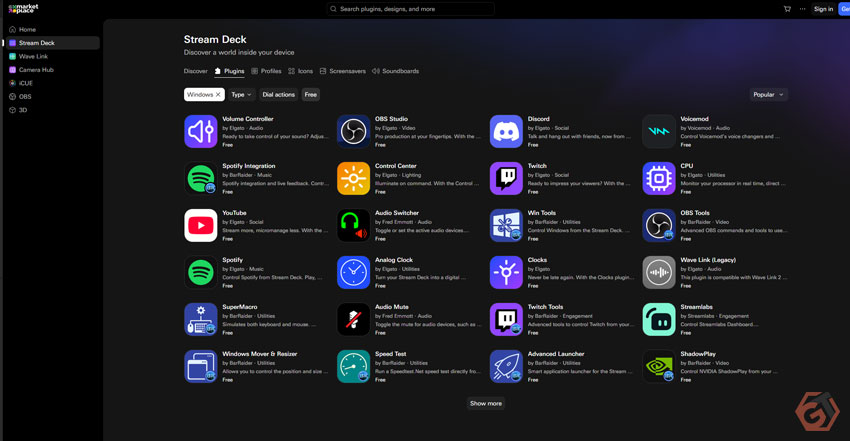Open the Voicemod plugin icon
Viewport: 850px width, 441px height.
tap(659, 131)
